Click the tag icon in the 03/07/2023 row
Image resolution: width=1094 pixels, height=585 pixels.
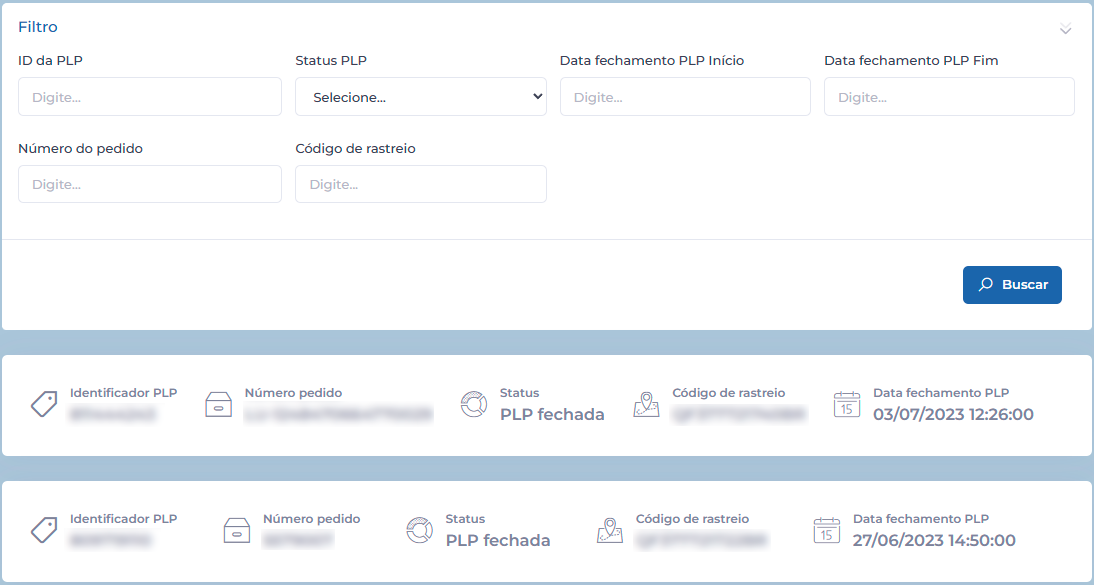44,405
